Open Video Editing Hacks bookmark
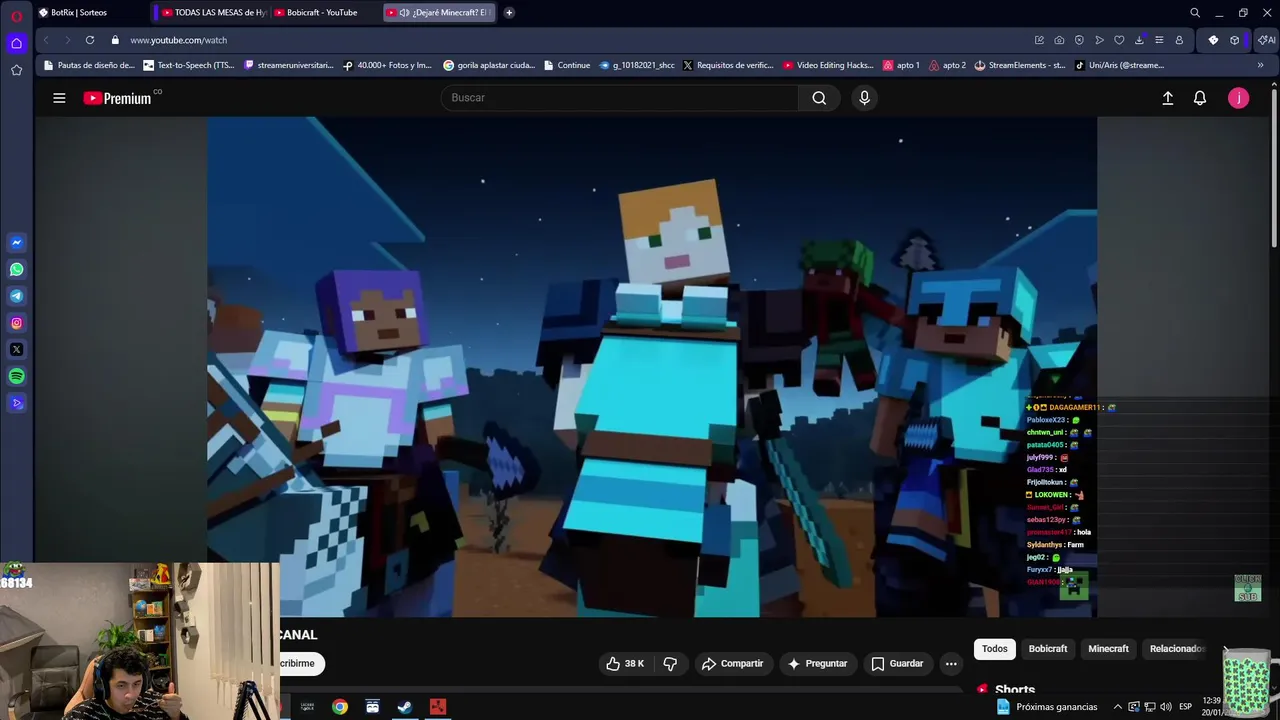1280x720 pixels. pos(829,65)
